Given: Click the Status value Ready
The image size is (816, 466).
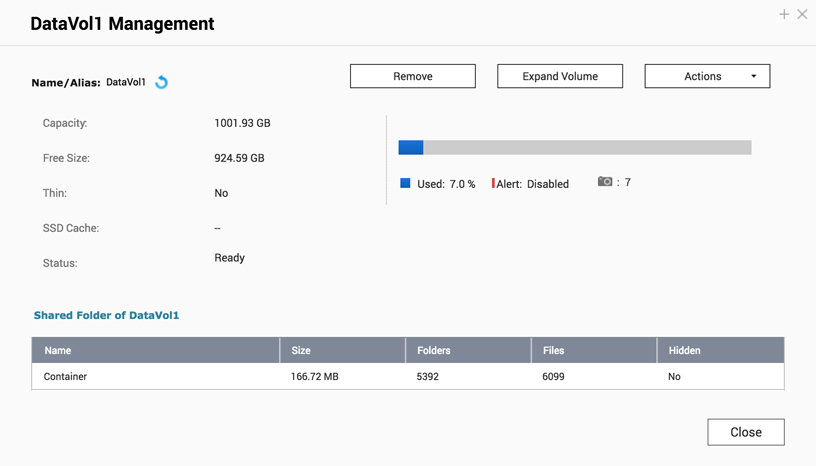Looking at the screenshot, I should point(230,258).
